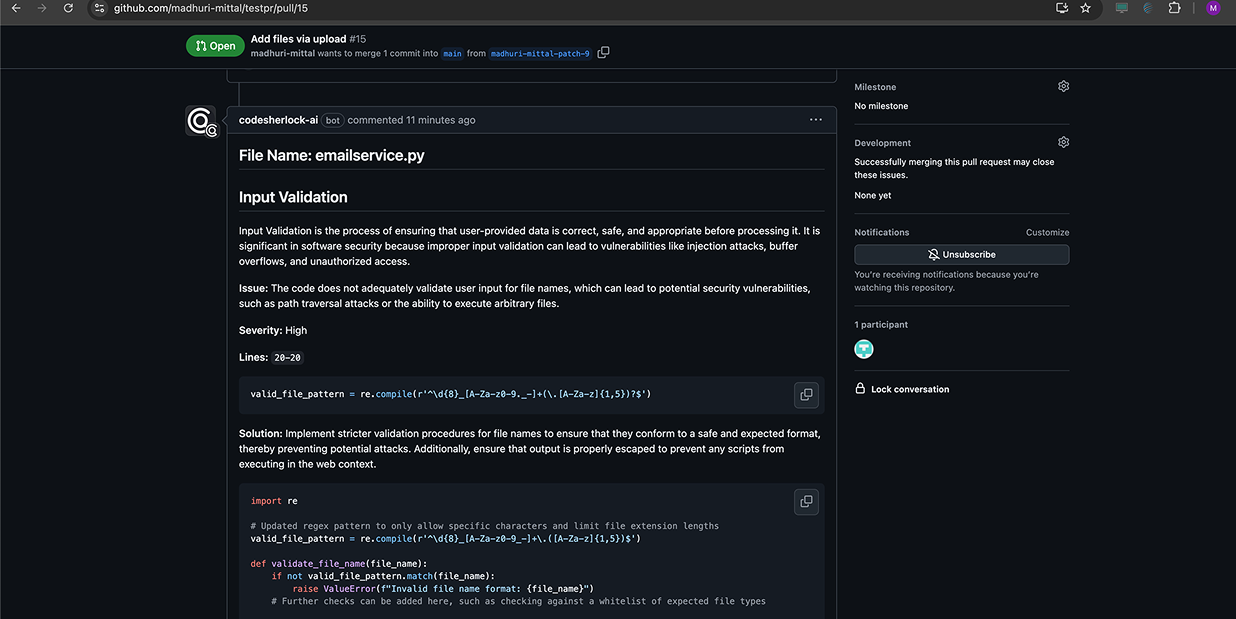The height and width of the screenshot is (619, 1236).
Task: Click the codesherlock-ai bot avatar
Action: (x=199, y=119)
